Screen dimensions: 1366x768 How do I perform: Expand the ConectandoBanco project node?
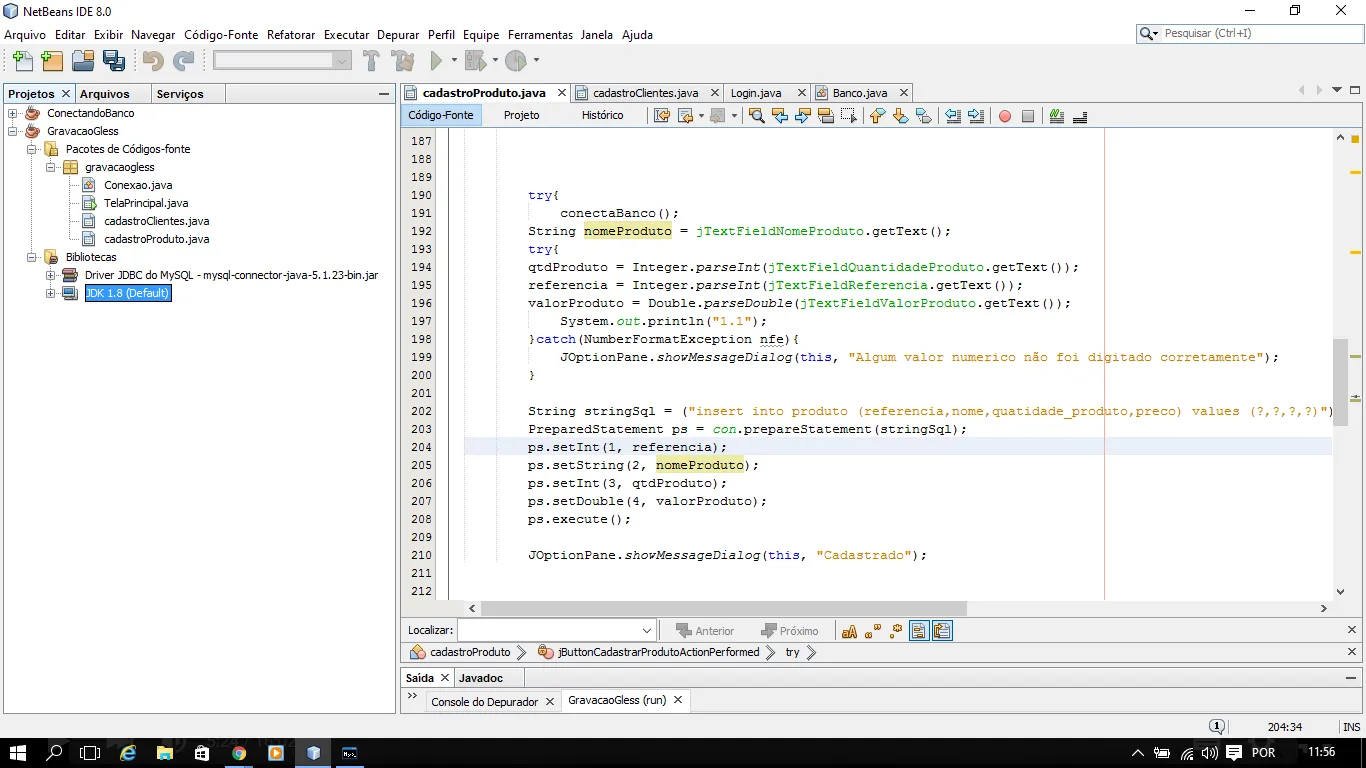tap(12, 113)
